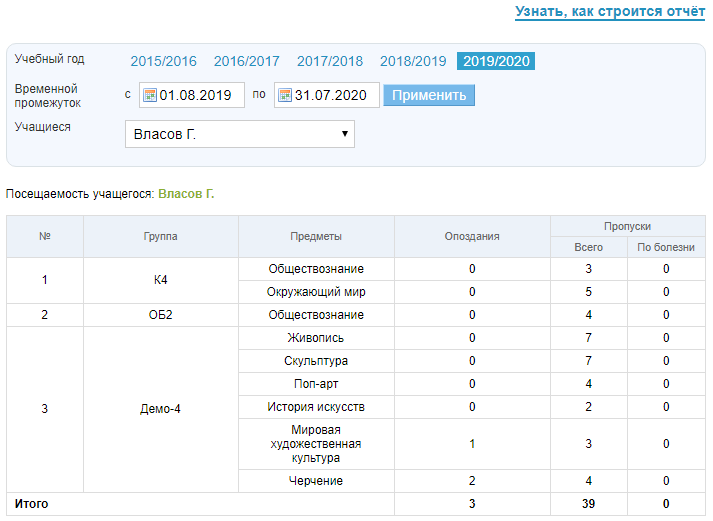Switch to 2017/2018 school year
The width and height of the screenshot is (713, 521).
[330, 61]
